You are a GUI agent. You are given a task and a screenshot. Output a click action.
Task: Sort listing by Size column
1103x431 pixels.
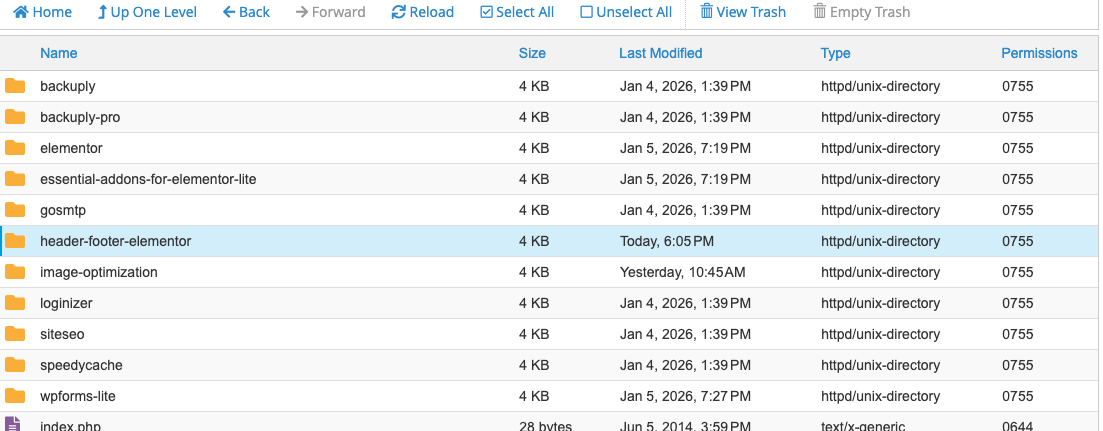click(532, 53)
